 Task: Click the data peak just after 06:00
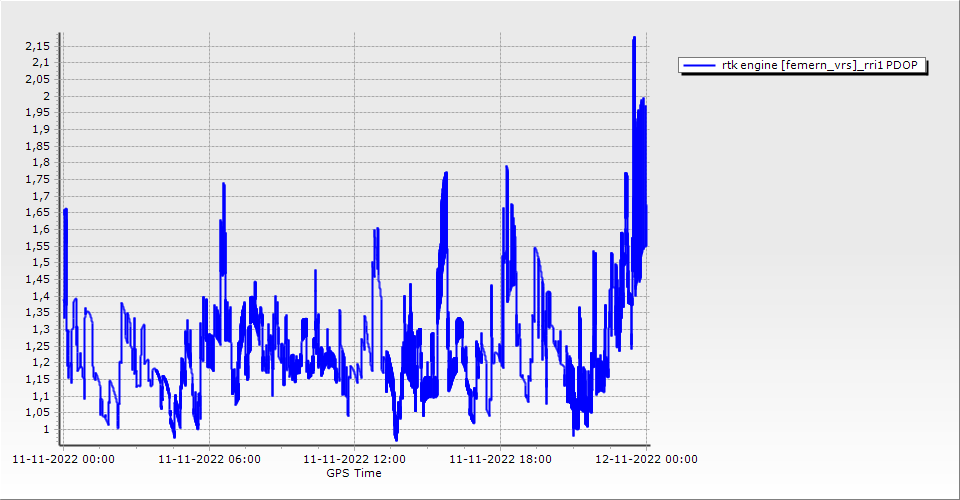click(224, 185)
